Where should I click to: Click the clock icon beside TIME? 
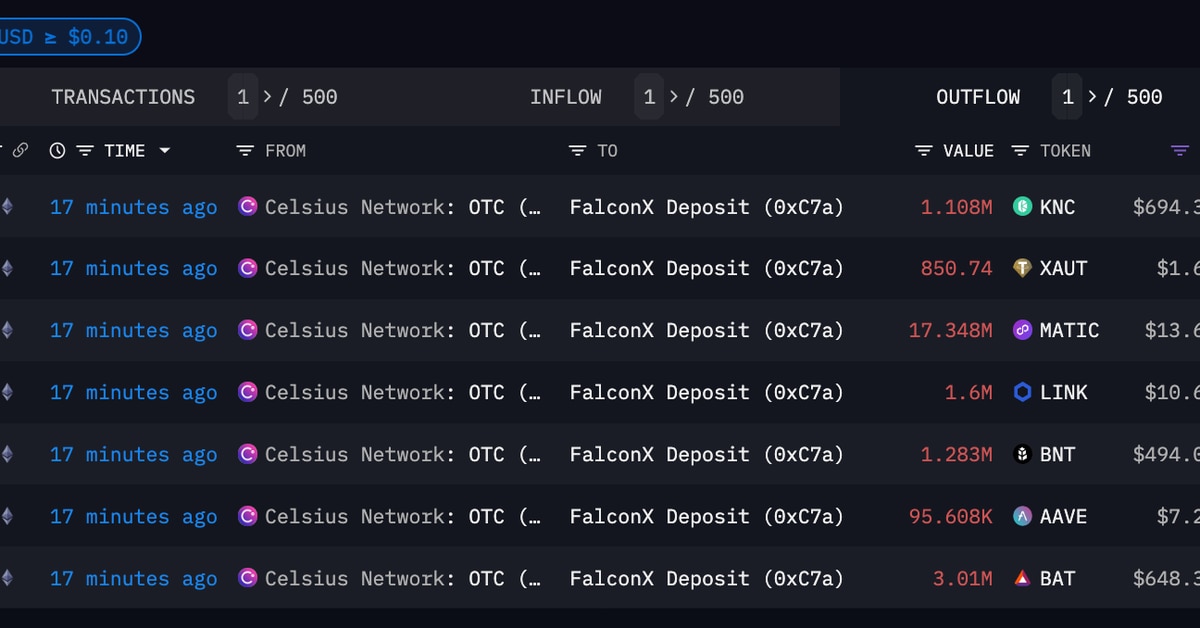tap(58, 151)
